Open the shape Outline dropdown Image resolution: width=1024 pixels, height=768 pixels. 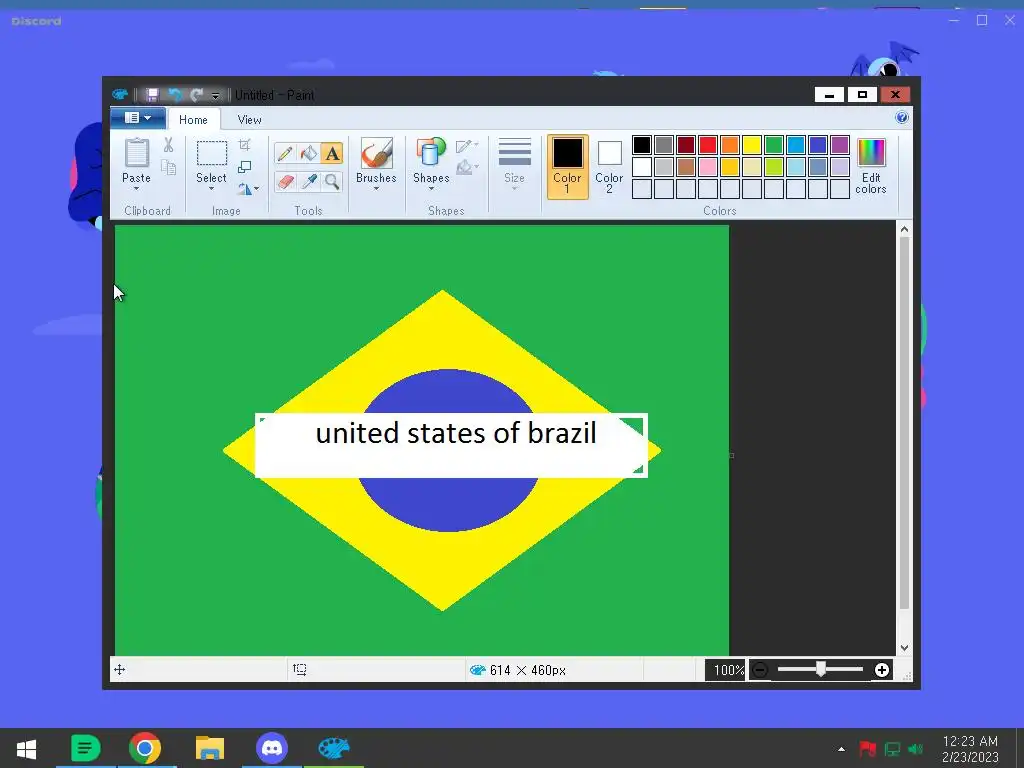[467, 146]
